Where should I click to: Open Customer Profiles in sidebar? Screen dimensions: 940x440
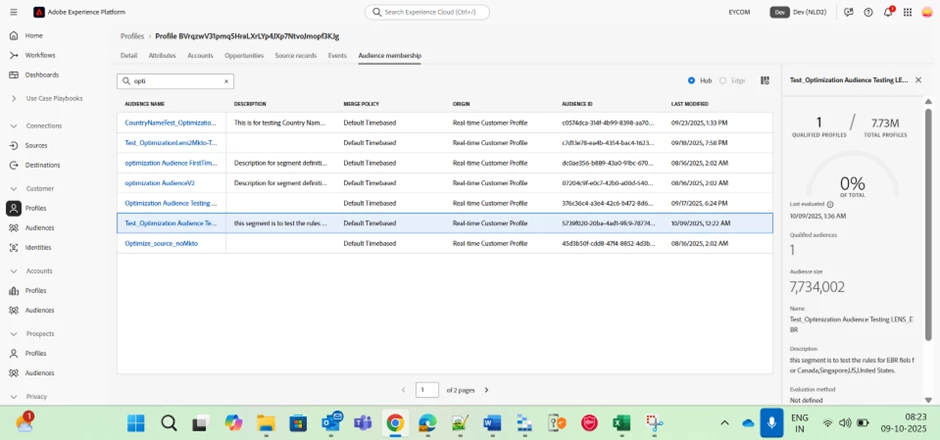tap(35, 208)
